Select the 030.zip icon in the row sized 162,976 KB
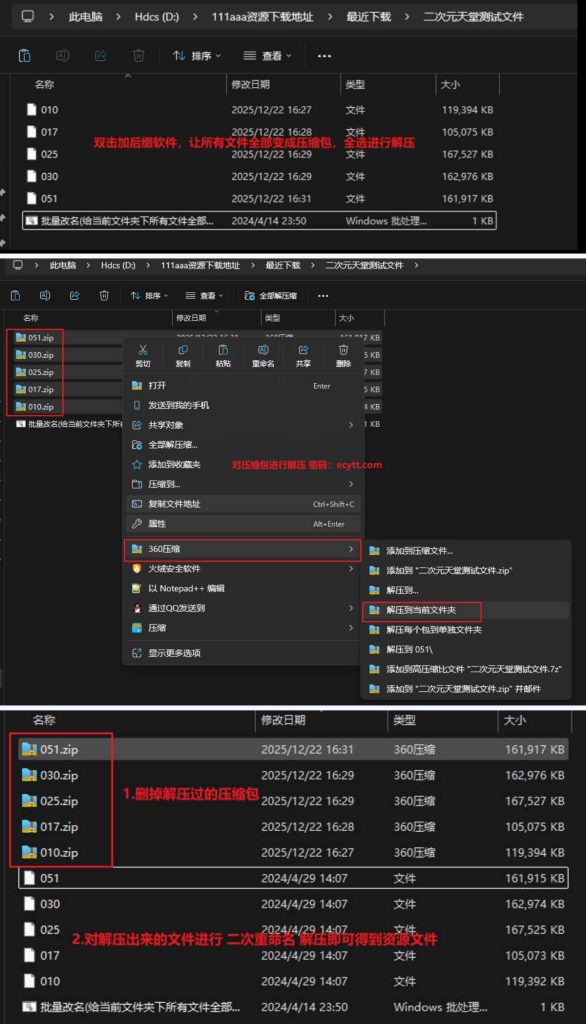 [x=29, y=775]
